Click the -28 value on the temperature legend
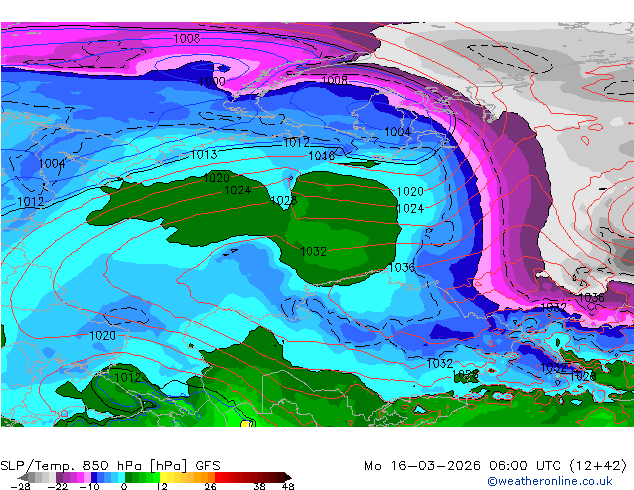The width and height of the screenshot is (634, 490). [20, 486]
